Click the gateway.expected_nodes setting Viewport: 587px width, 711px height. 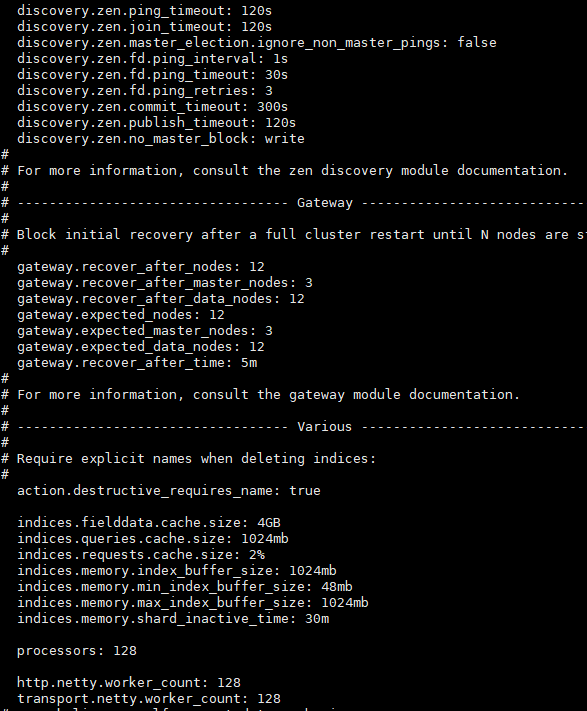coord(121,315)
